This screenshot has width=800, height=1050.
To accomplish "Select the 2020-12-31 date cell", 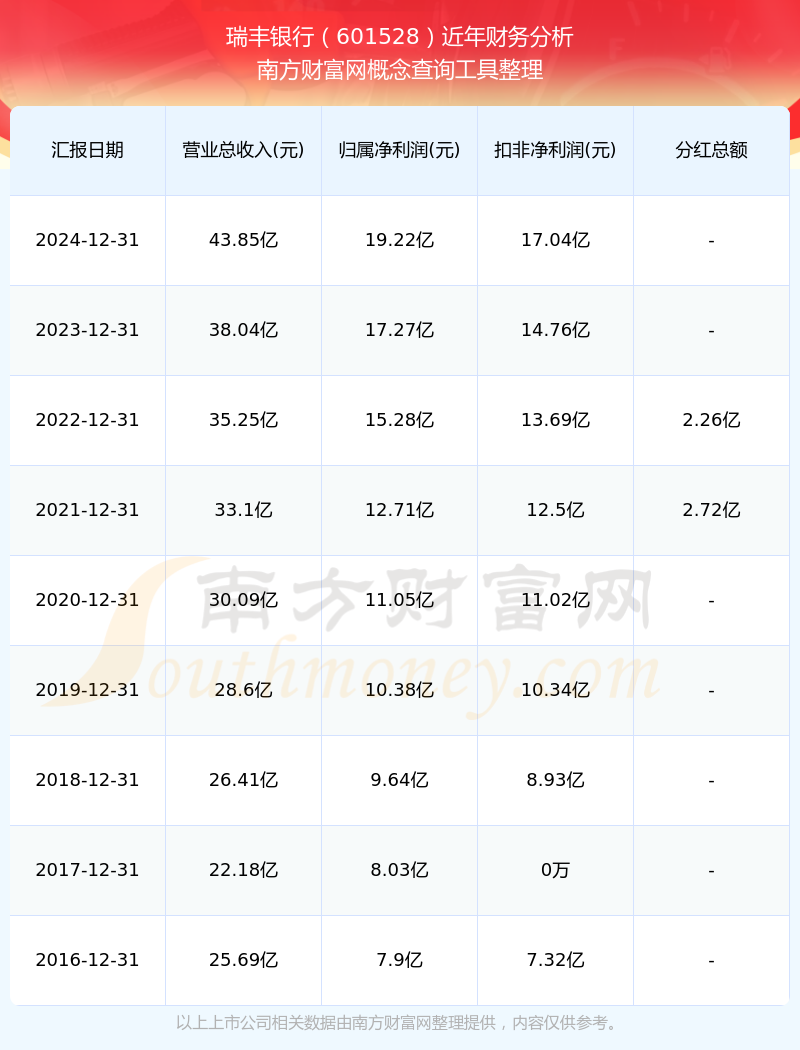I will [x=88, y=600].
